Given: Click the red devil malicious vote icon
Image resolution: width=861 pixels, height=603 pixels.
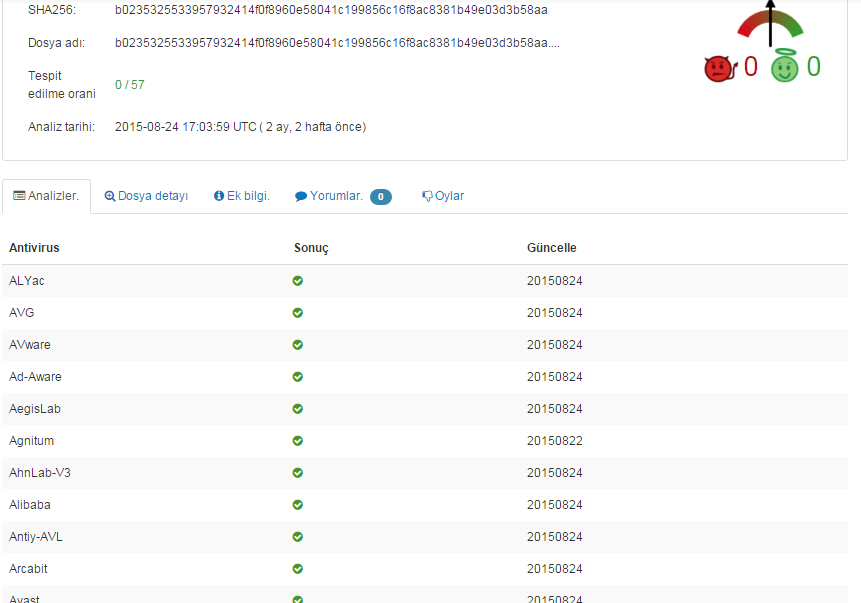Looking at the screenshot, I should (720, 69).
